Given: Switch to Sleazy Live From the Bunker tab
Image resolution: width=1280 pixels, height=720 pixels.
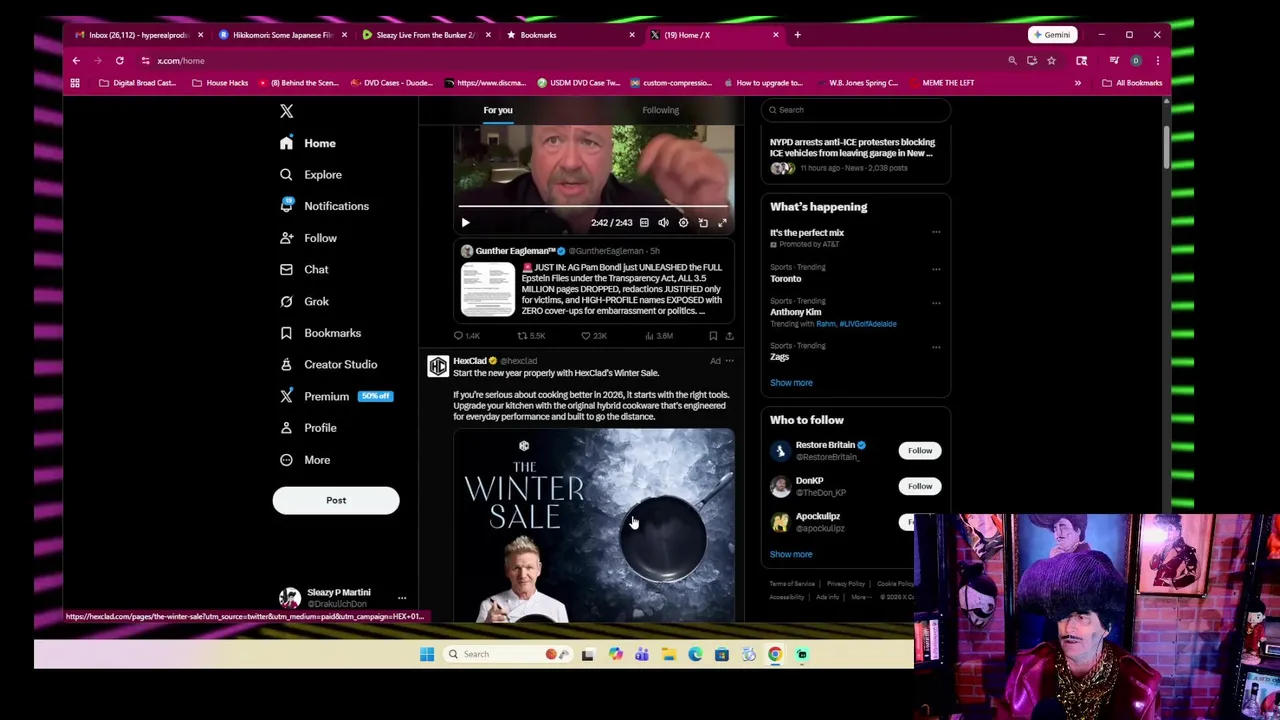Looking at the screenshot, I should coord(425,35).
